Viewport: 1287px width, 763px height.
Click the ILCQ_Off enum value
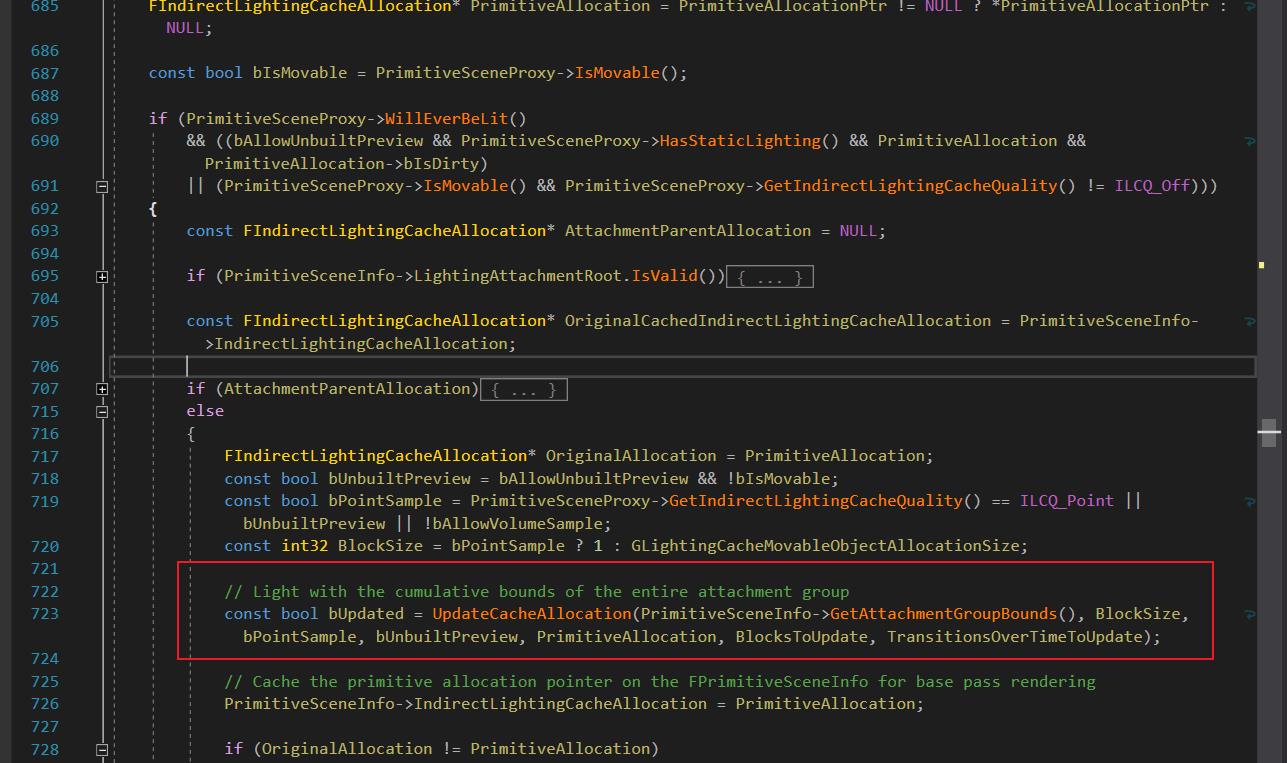point(1152,186)
